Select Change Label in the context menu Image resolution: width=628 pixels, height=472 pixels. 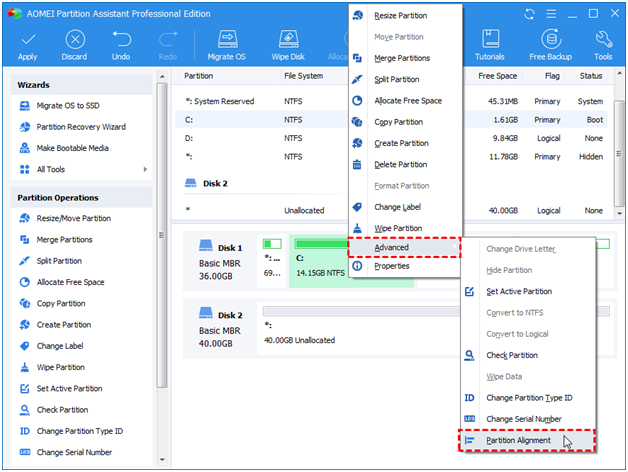(x=405, y=207)
